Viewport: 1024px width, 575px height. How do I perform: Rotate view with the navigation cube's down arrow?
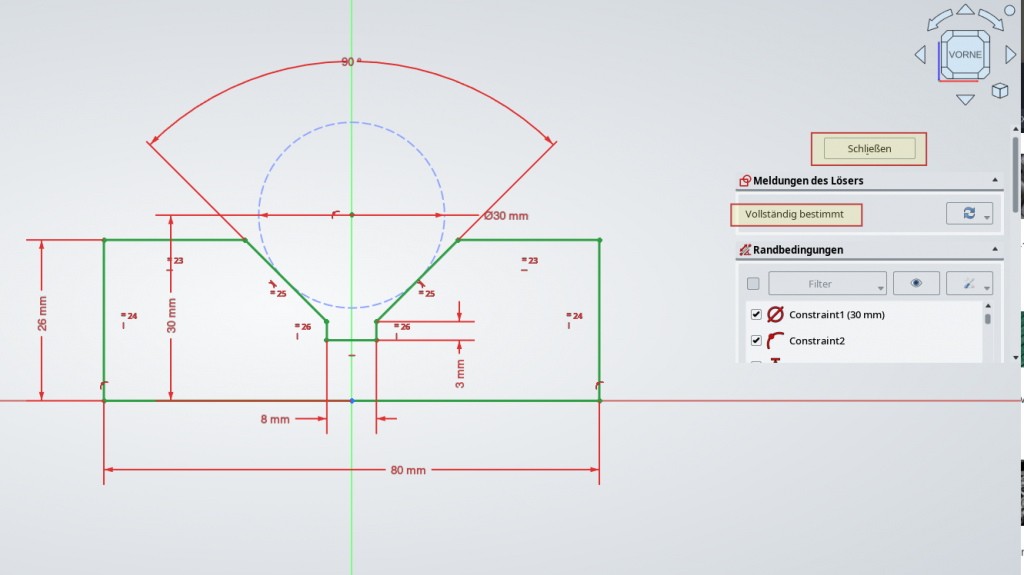[x=965, y=99]
